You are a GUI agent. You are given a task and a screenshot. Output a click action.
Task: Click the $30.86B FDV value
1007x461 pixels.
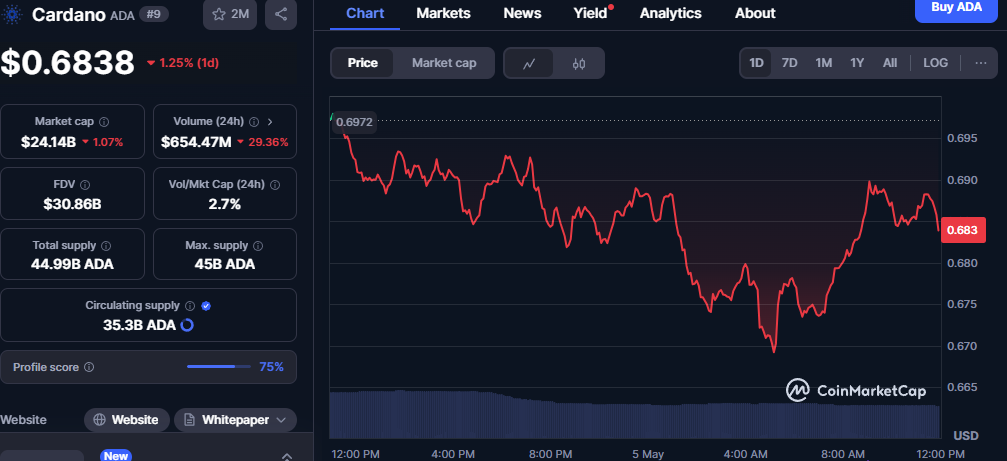(x=73, y=204)
